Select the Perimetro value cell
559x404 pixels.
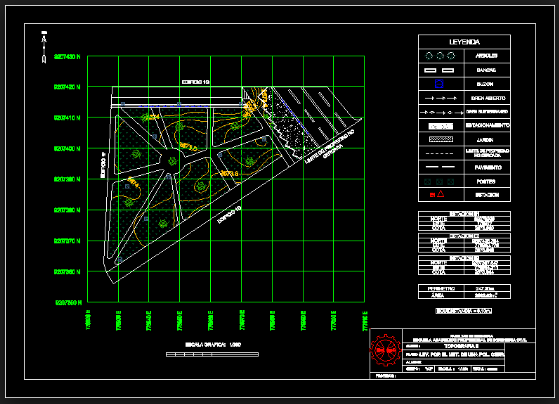pos(487,288)
